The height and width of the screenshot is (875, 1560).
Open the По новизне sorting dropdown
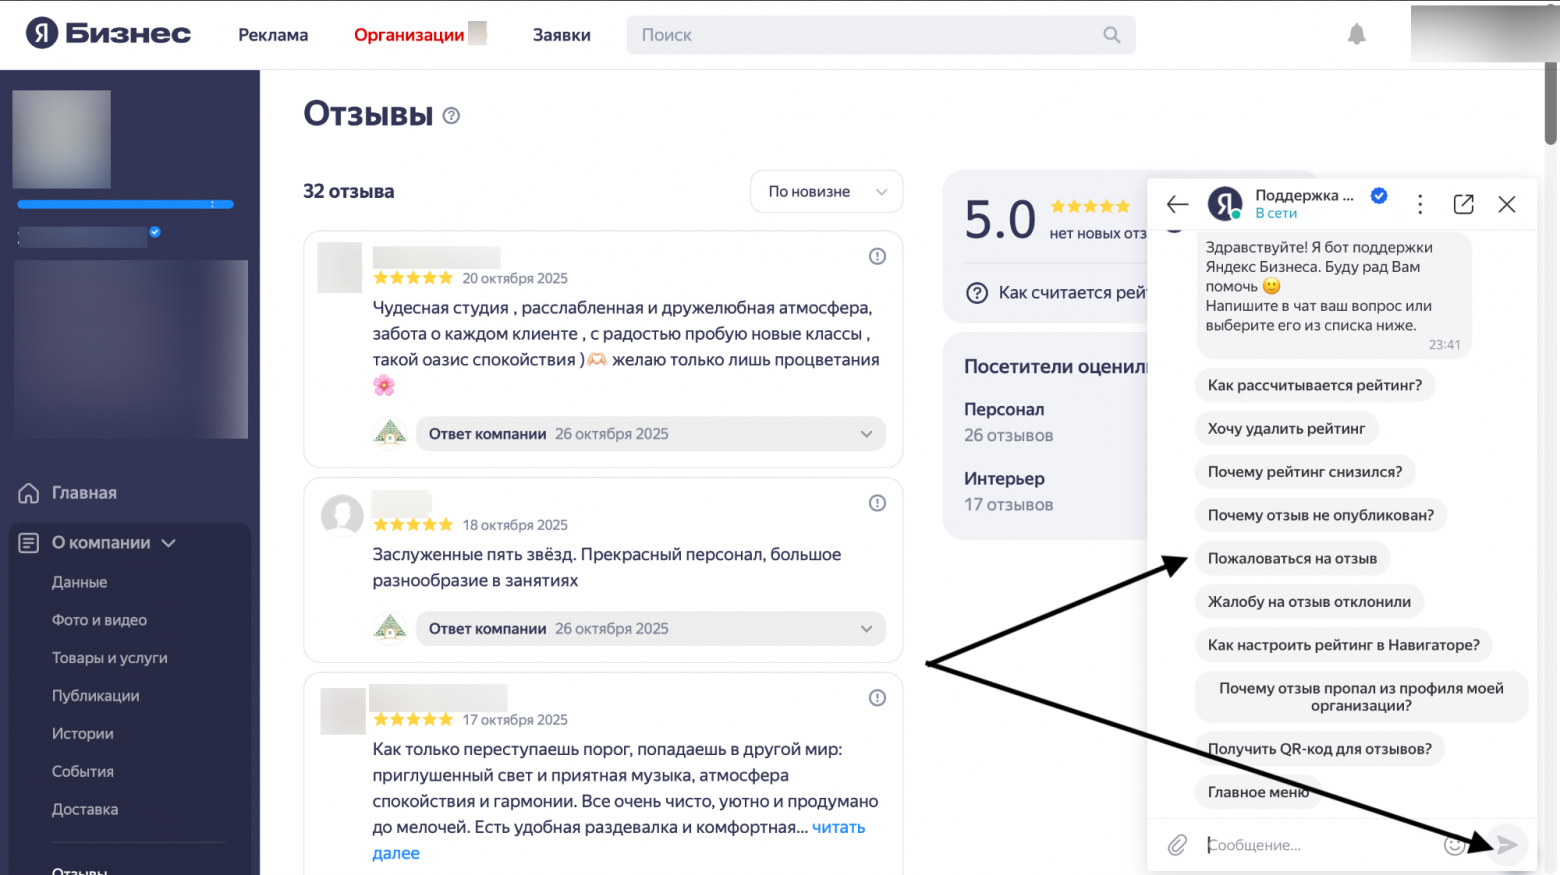(x=826, y=191)
